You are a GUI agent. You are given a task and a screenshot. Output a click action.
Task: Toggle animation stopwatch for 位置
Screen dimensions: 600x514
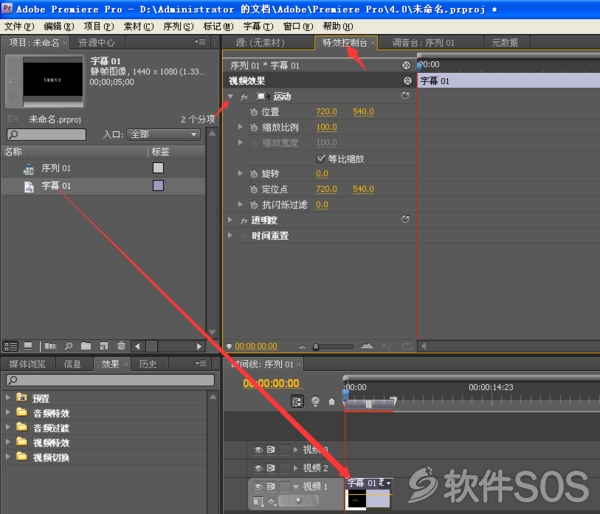[x=254, y=112]
